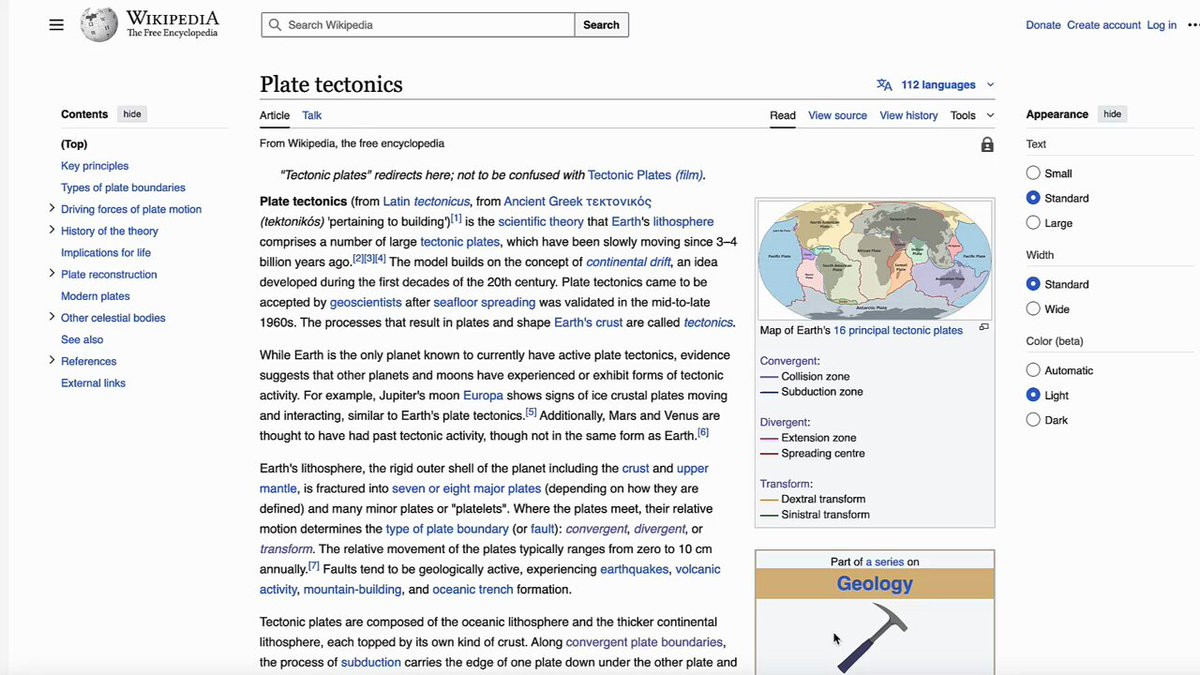The width and height of the screenshot is (1200, 675).
Task: Open the subduction link
Action: coord(371,662)
